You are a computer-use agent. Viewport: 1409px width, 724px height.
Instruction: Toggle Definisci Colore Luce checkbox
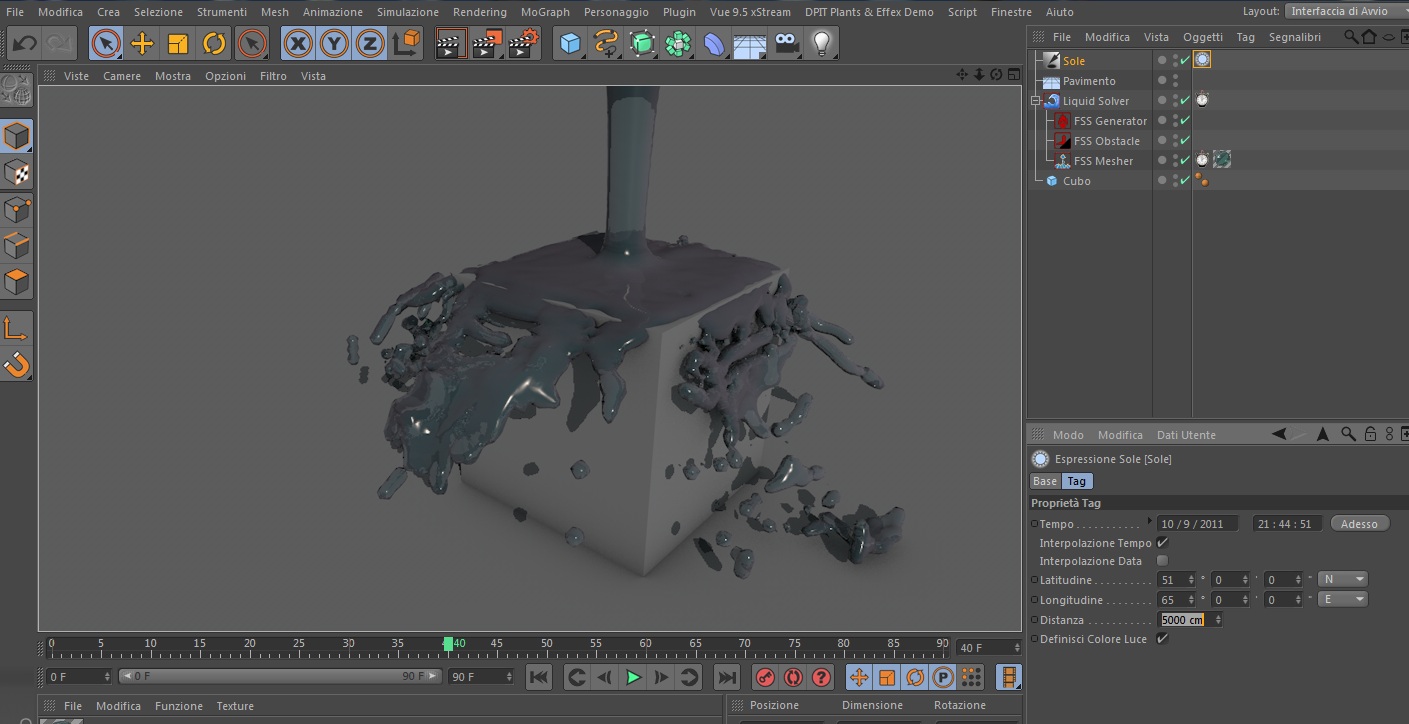(x=1162, y=639)
